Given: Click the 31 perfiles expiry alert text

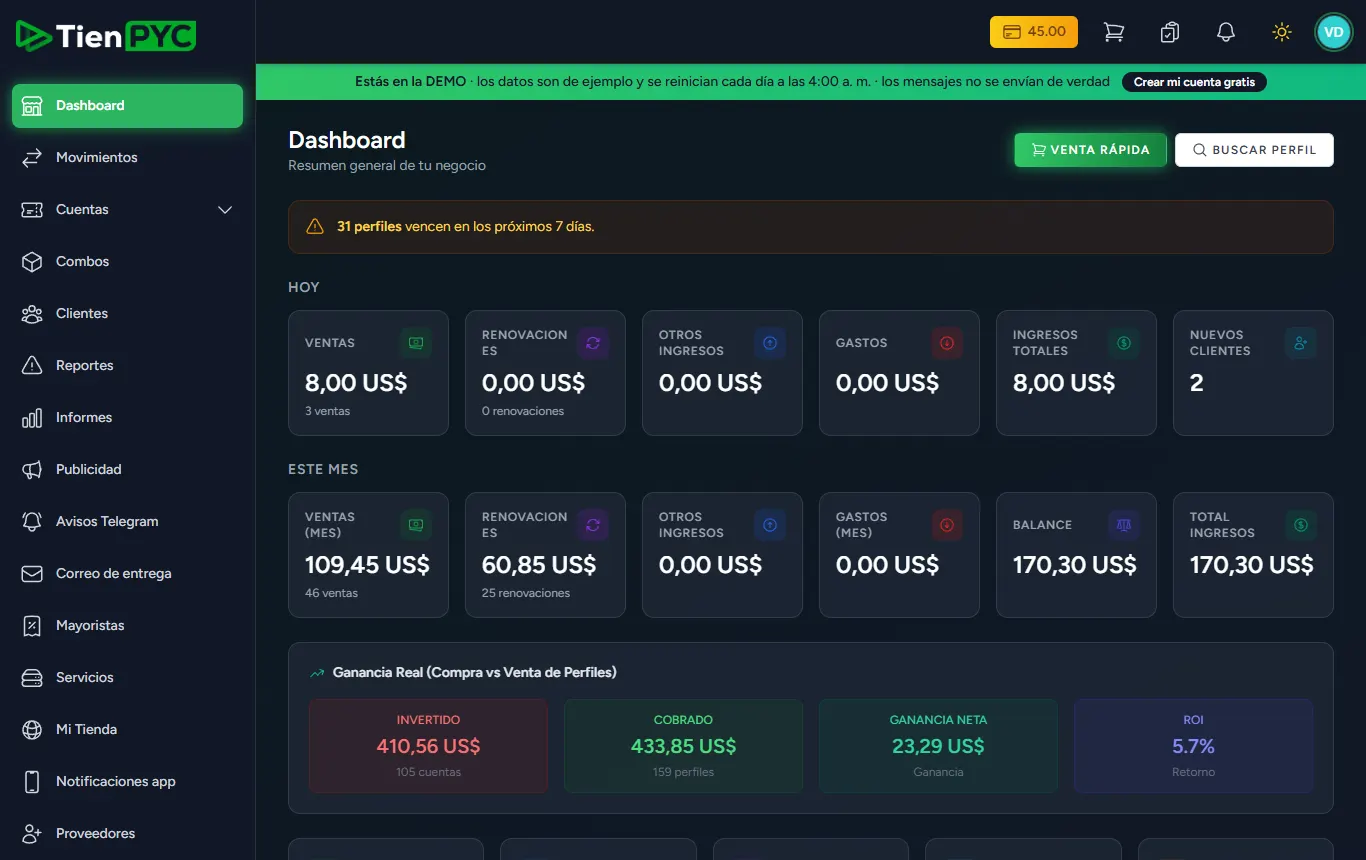Looking at the screenshot, I should pyautogui.click(x=466, y=227).
